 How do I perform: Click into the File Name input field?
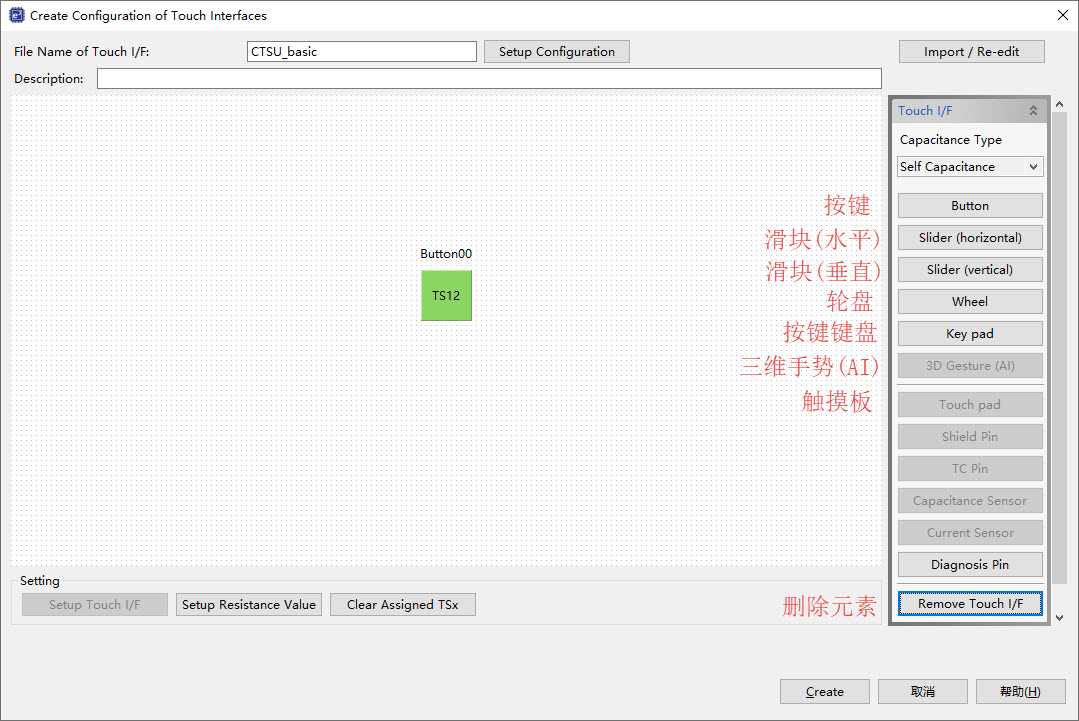tap(361, 52)
